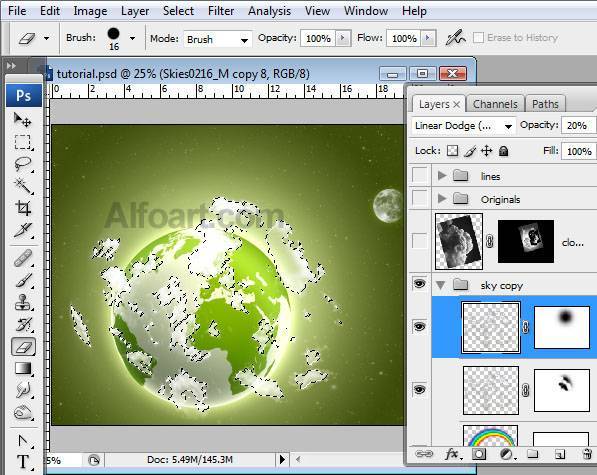Select the Type tool
597x475 pixels.
(22, 462)
